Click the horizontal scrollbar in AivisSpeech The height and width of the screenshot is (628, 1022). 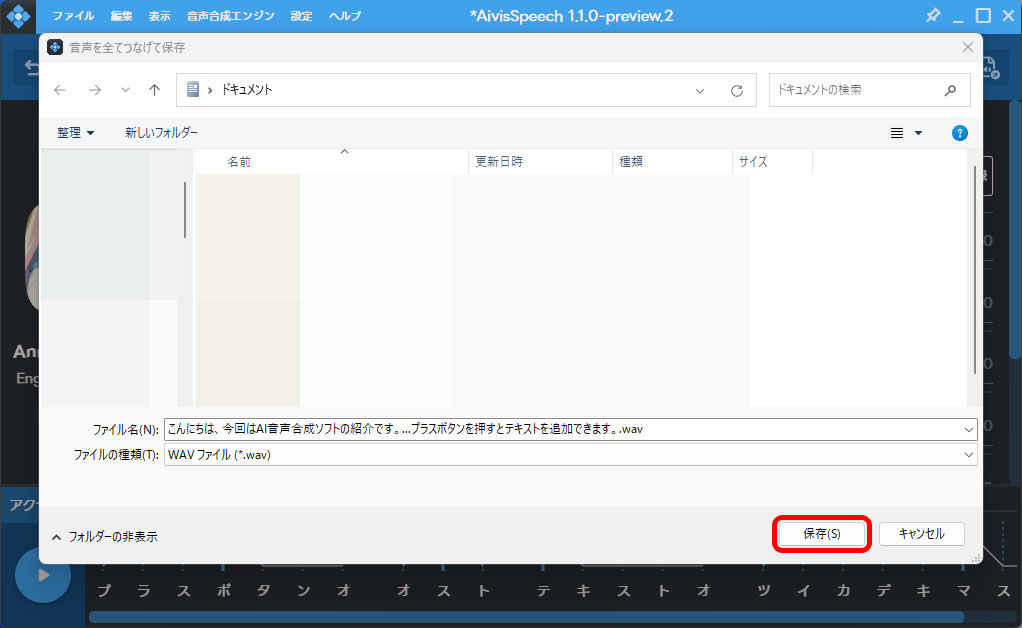point(526,617)
